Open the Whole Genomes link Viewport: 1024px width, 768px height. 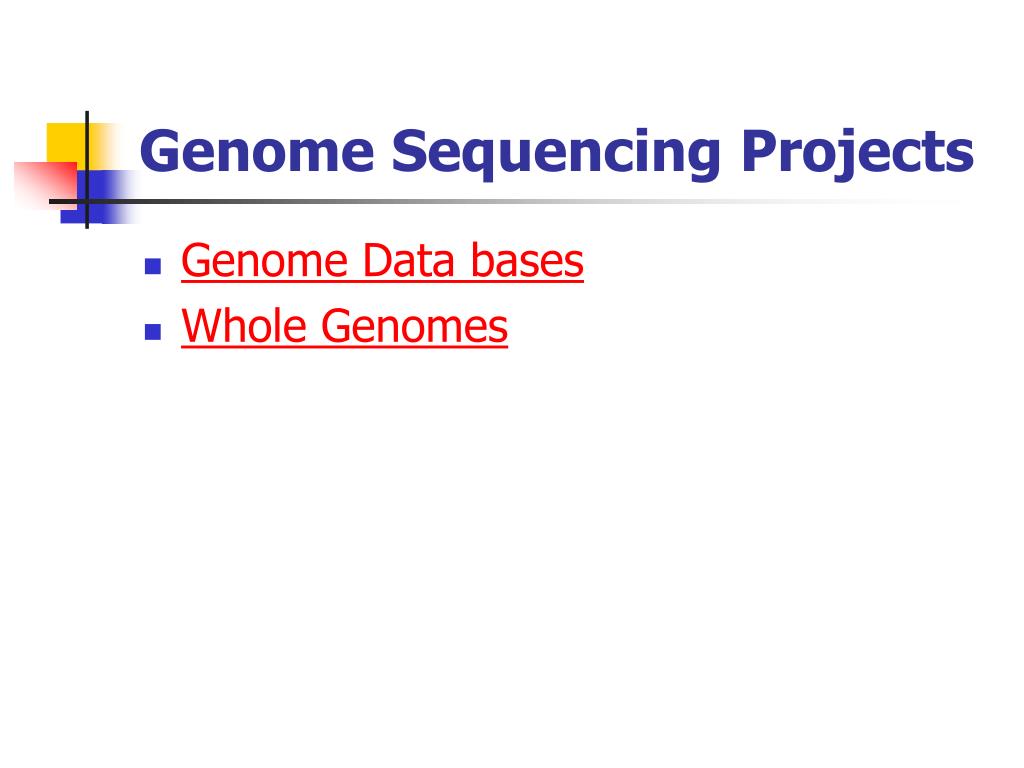(344, 327)
